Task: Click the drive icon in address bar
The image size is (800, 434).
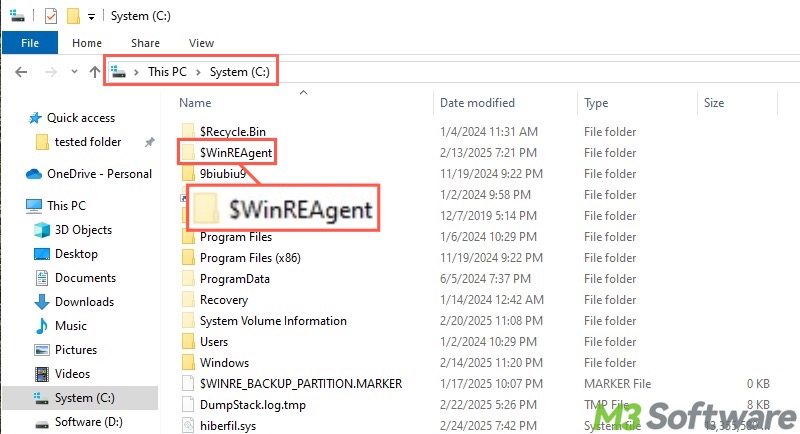Action: [x=118, y=72]
